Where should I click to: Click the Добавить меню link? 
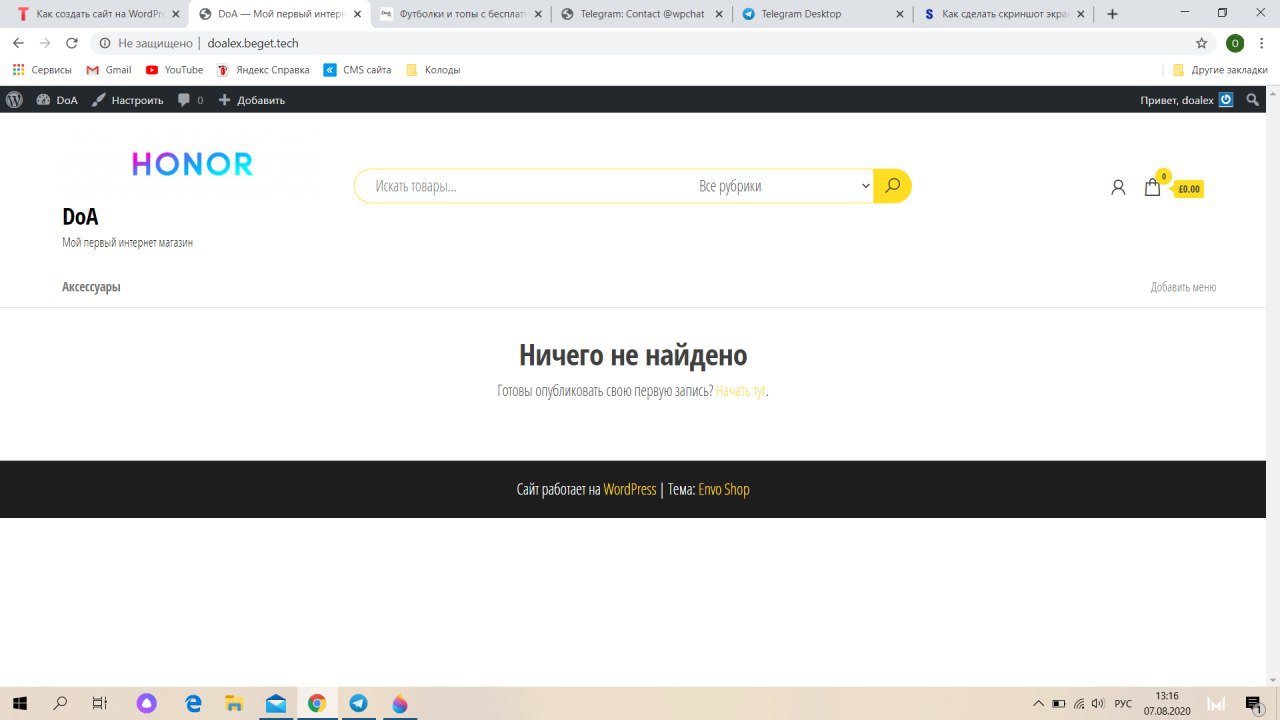1183,287
